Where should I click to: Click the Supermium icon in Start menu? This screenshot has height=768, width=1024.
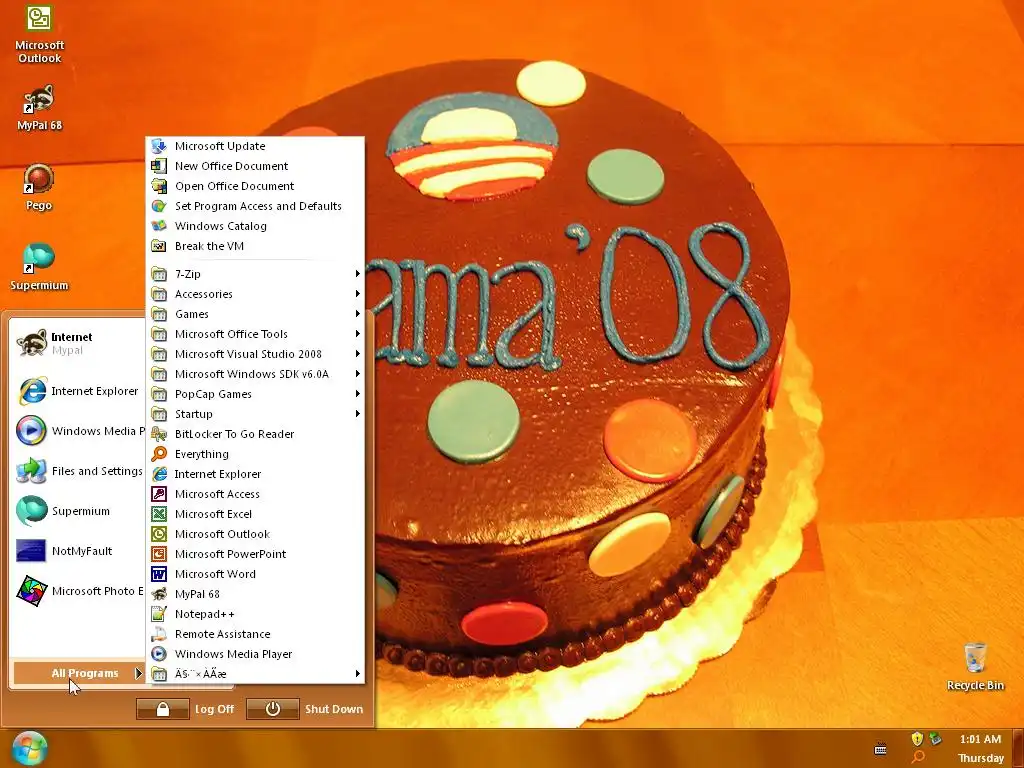31,511
